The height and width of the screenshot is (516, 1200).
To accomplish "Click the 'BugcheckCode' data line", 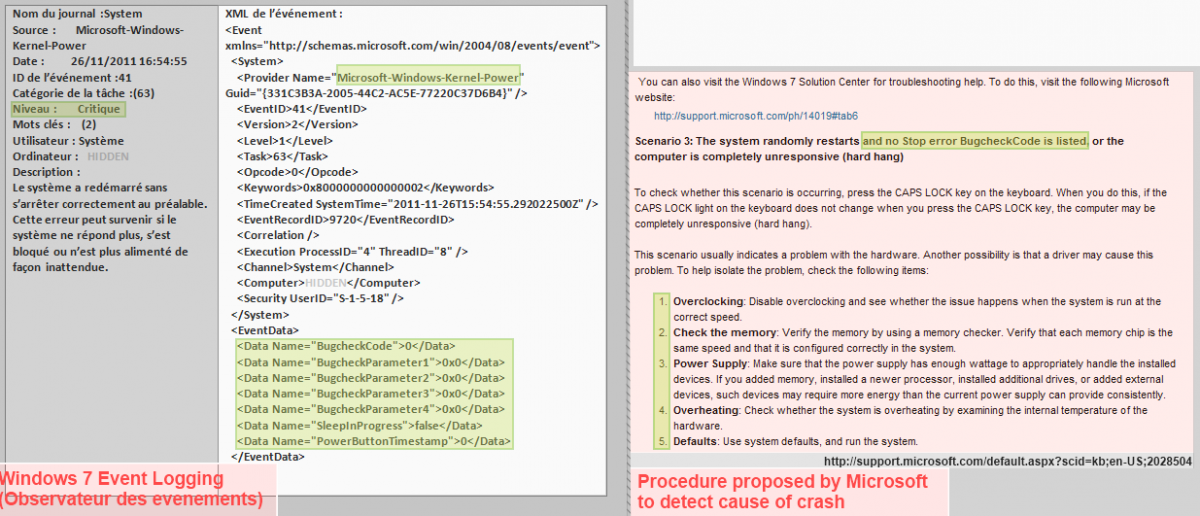I will (346, 346).
